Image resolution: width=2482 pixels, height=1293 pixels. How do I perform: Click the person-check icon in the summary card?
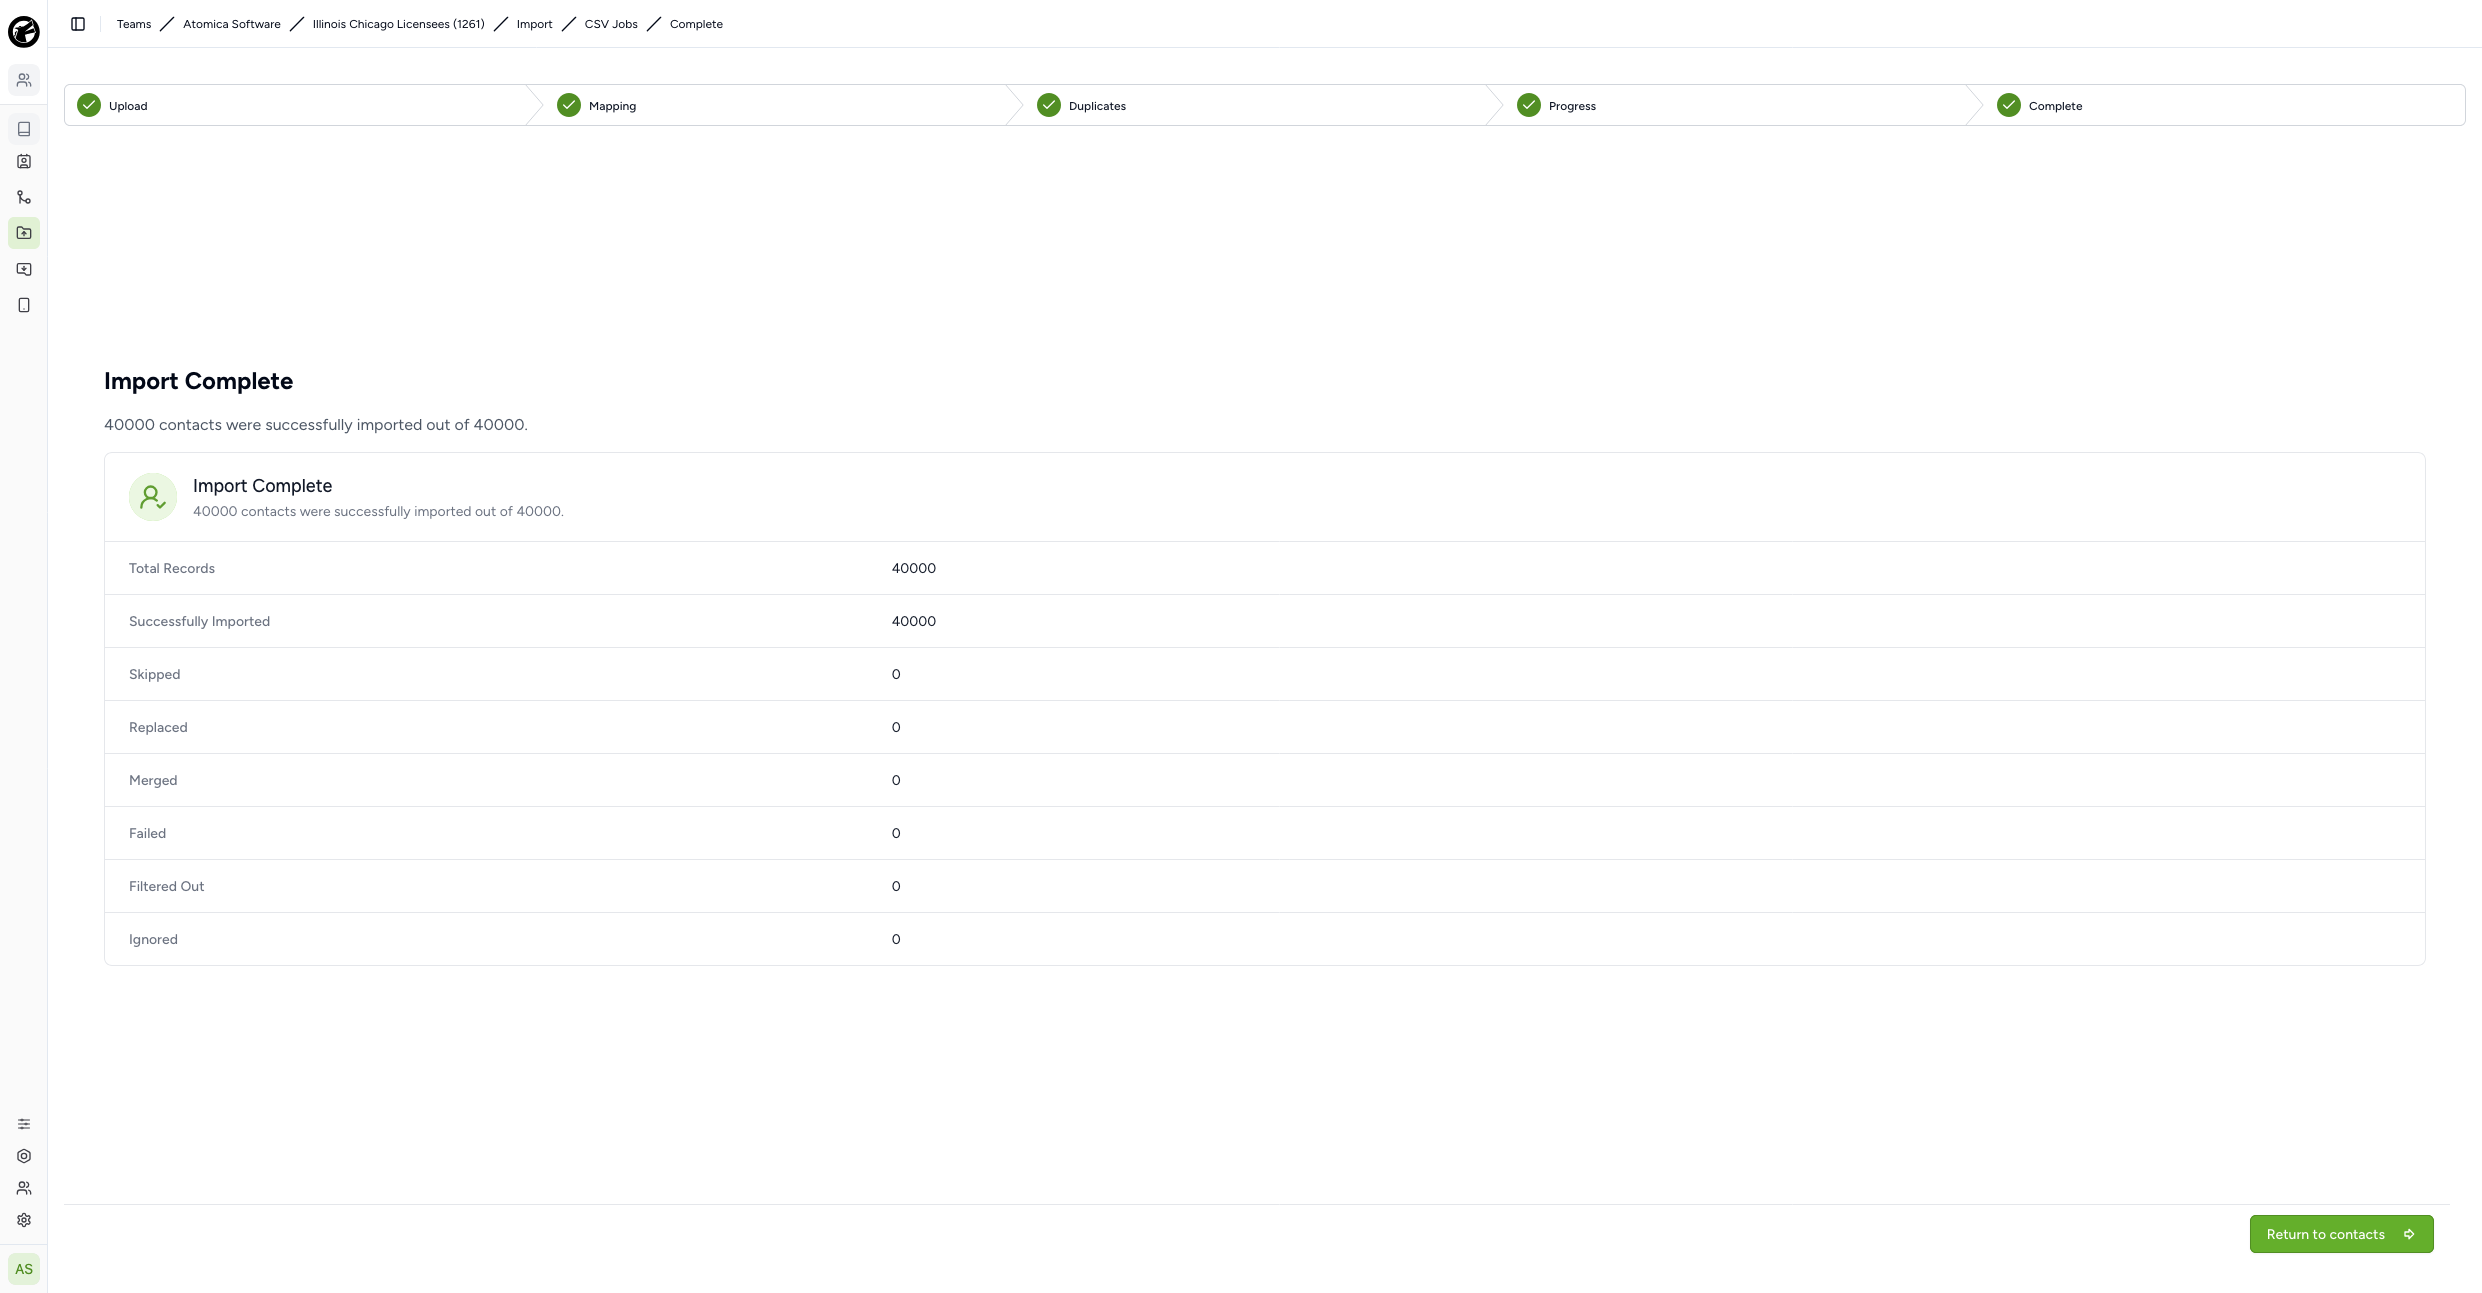(x=153, y=497)
